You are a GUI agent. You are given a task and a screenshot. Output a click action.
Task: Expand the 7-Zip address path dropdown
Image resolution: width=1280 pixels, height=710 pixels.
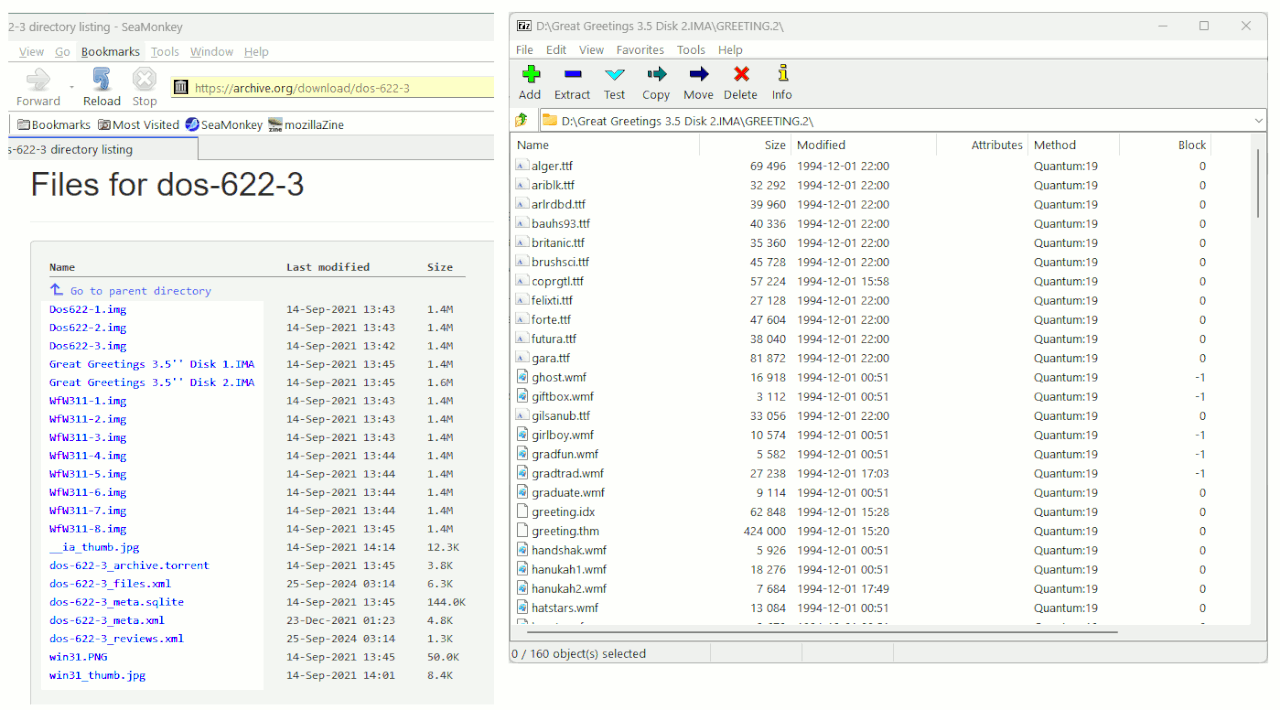pyautogui.click(x=1257, y=121)
